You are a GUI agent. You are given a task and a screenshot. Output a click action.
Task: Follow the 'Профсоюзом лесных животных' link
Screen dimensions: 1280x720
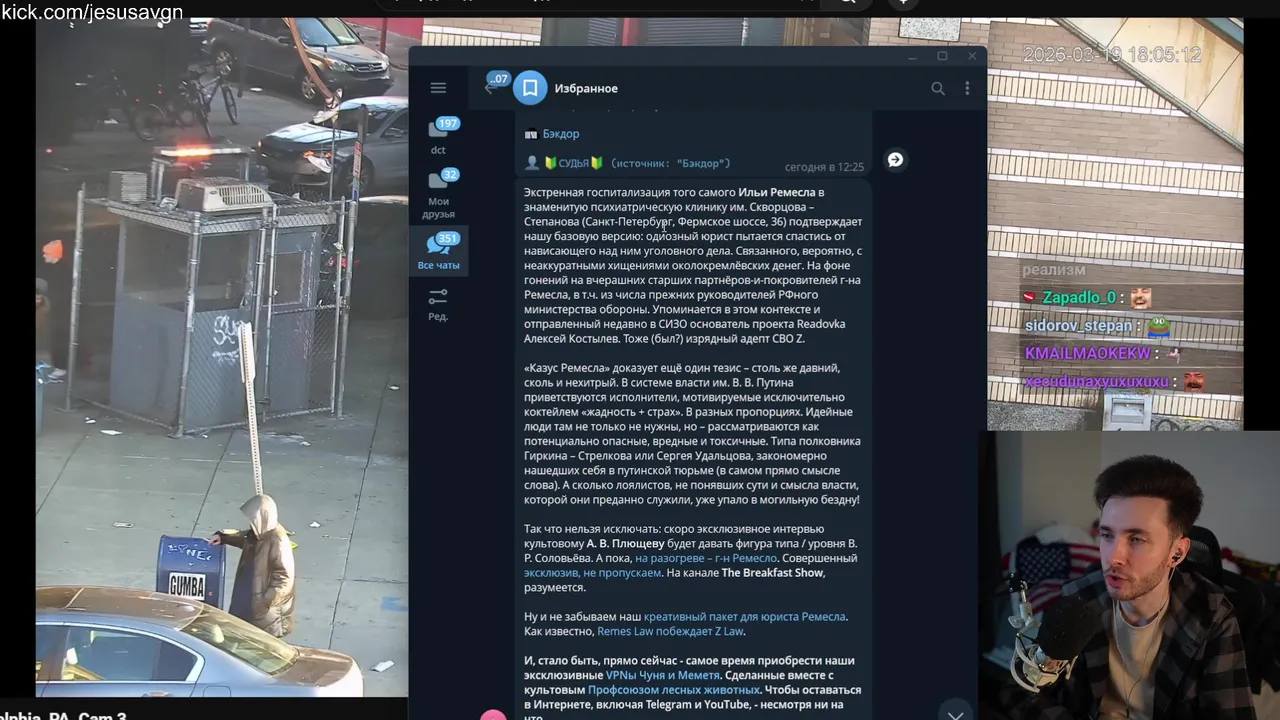point(674,690)
